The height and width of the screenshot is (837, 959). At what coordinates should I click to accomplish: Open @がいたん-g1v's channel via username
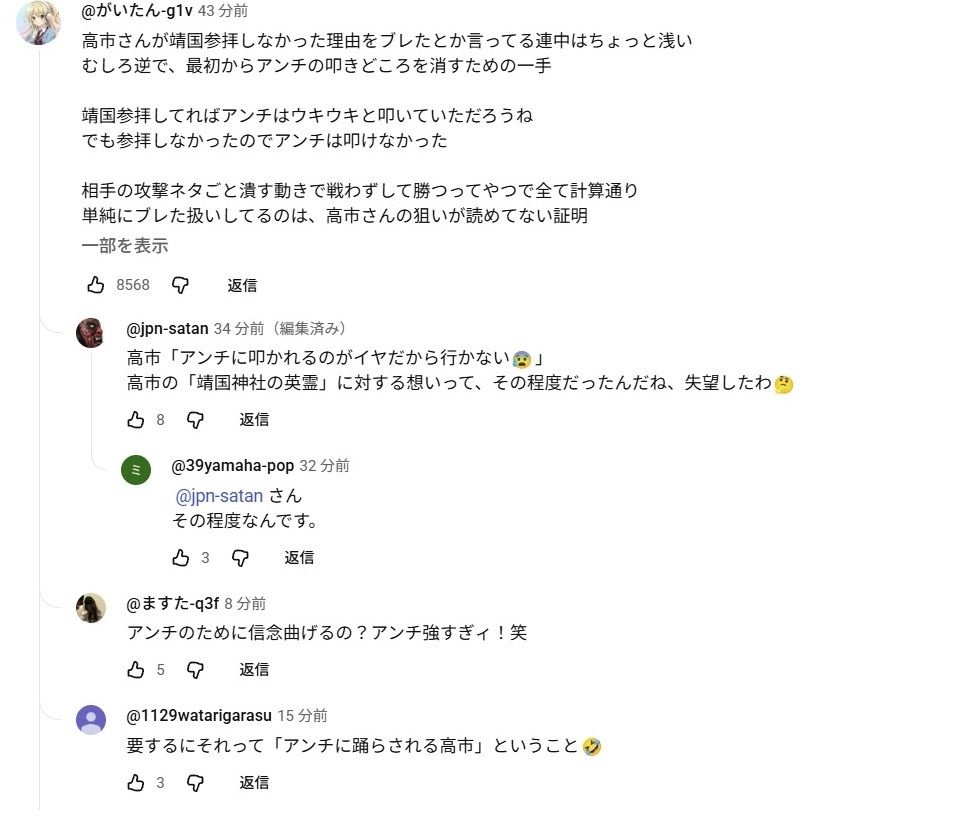pyautogui.click(x=138, y=11)
